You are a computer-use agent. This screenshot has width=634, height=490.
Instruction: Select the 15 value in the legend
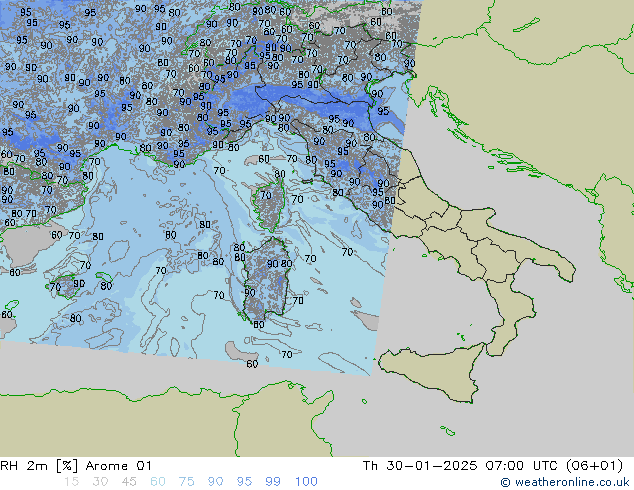pos(71,482)
